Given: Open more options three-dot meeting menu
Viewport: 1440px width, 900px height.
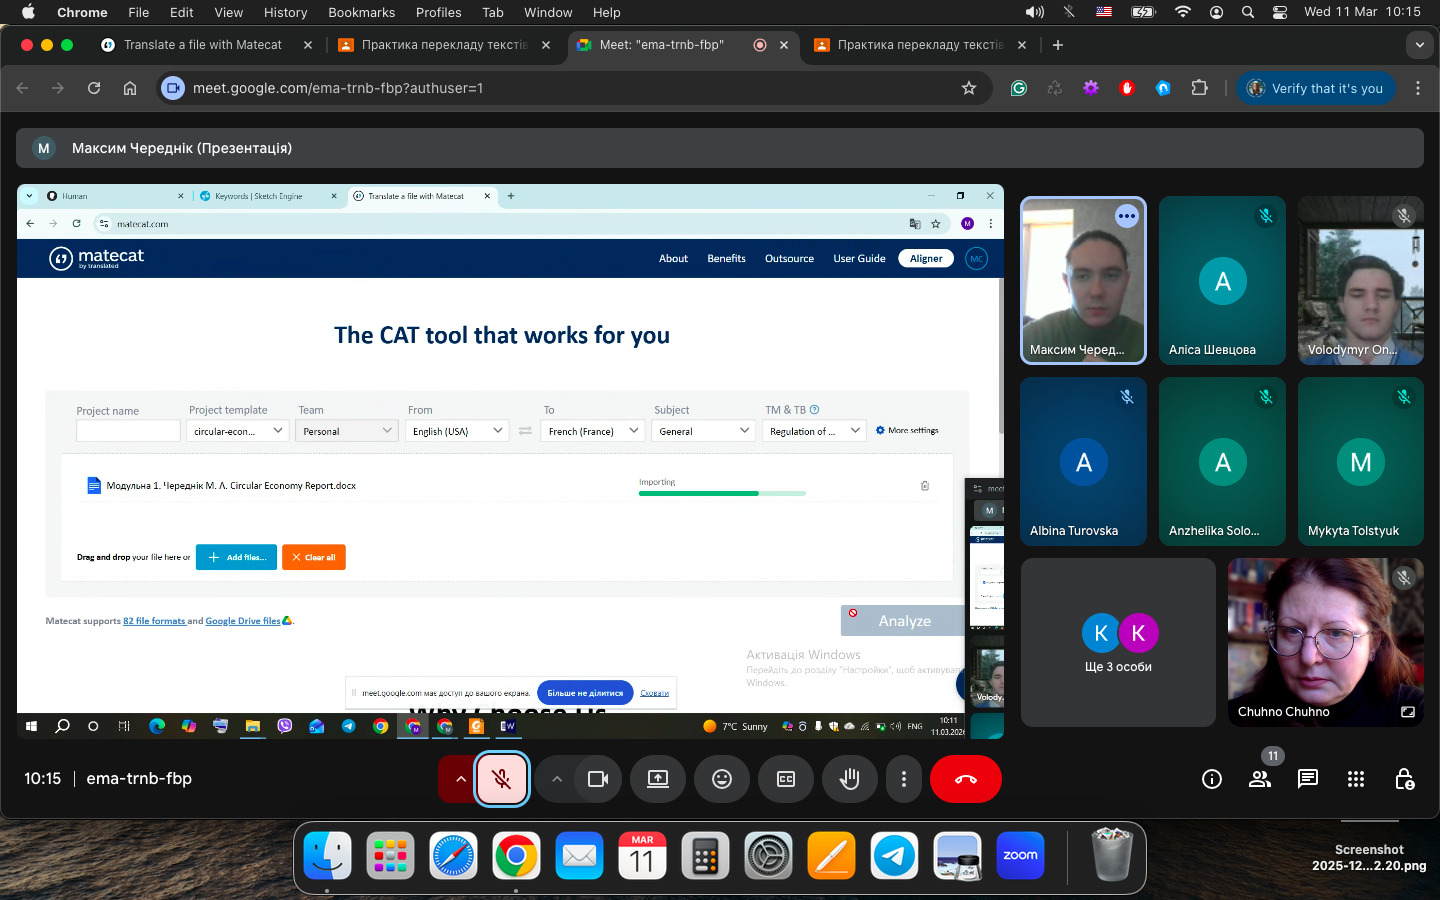Looking at the screenshot, I should (903, 779).
